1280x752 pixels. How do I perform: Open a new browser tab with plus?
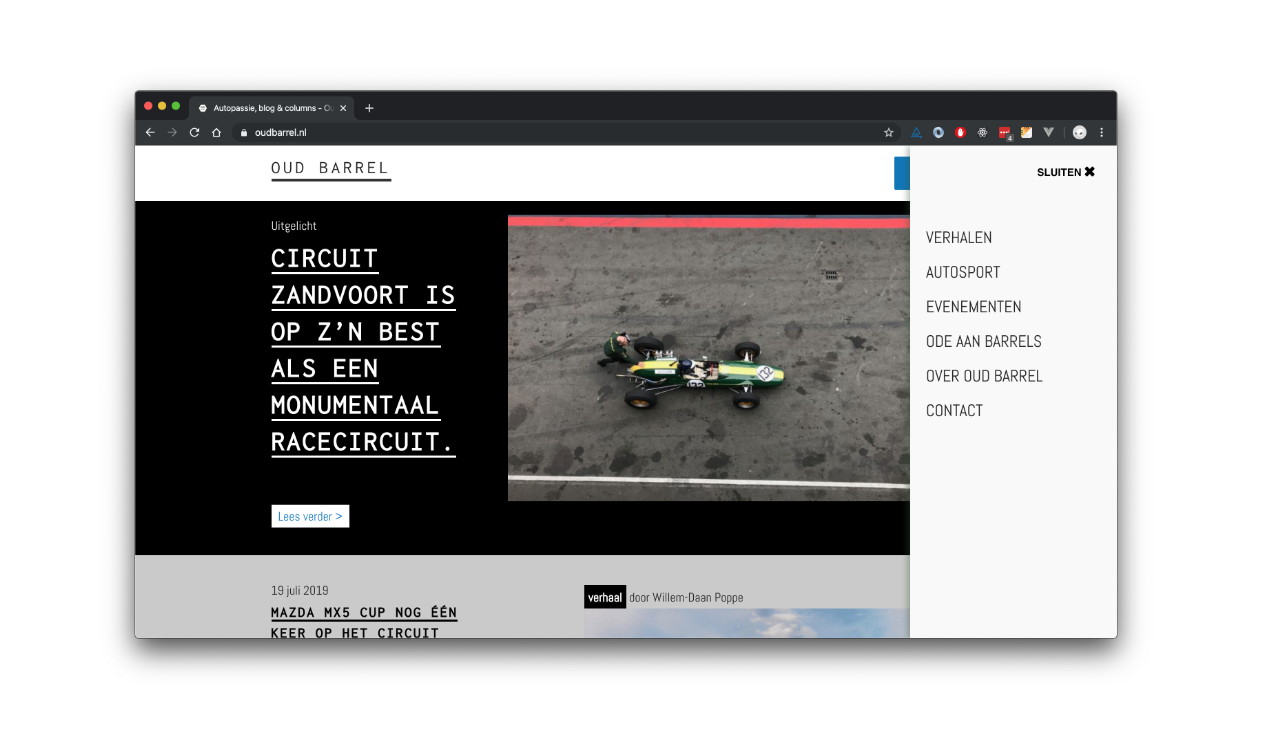[369, 108]
